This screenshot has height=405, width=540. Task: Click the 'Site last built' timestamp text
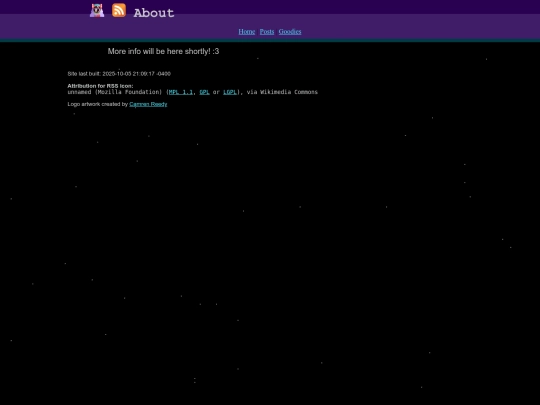(x=119, y=74)
